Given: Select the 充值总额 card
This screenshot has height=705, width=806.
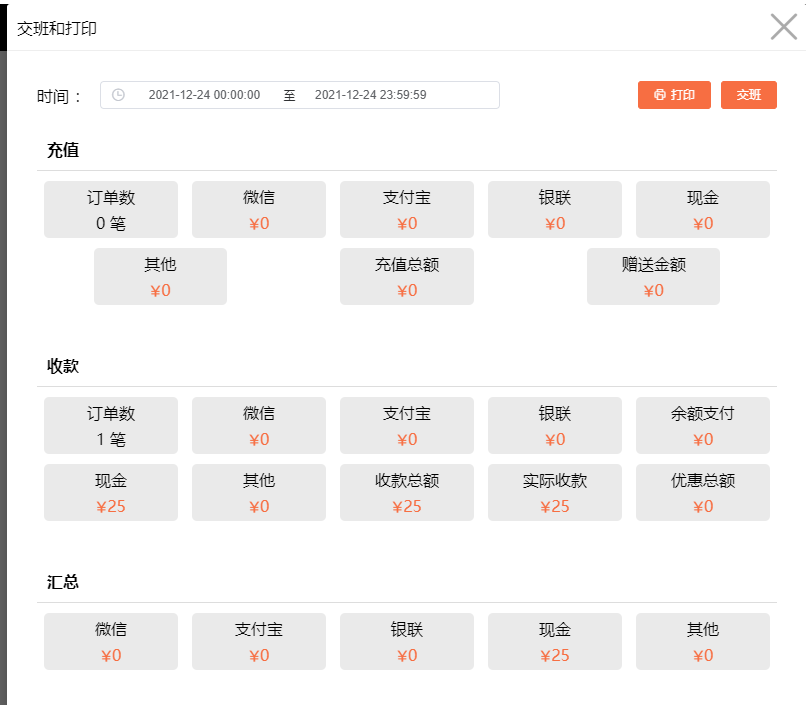Looking at the screenshot, I should coord(407,276).
